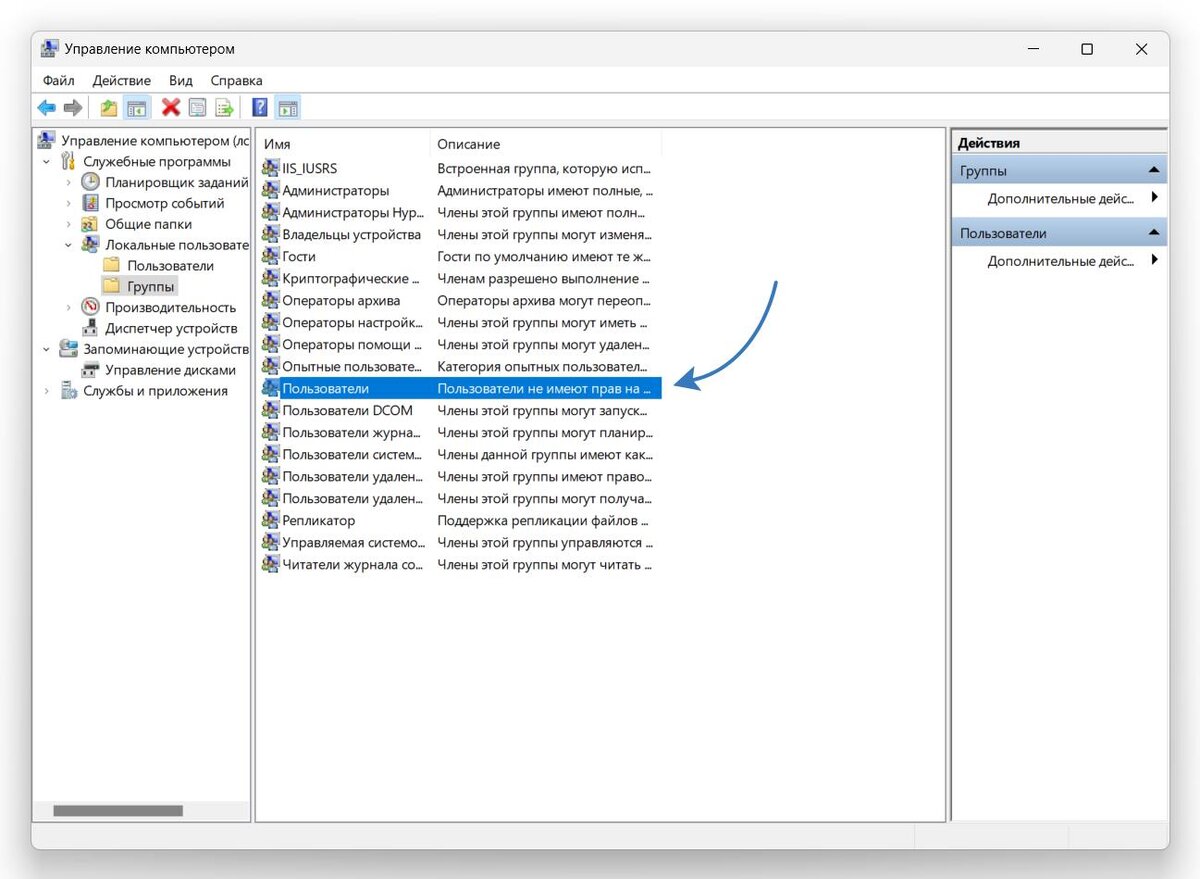
Task: Click the blue question mark Help icon
Action: [260, 108]
